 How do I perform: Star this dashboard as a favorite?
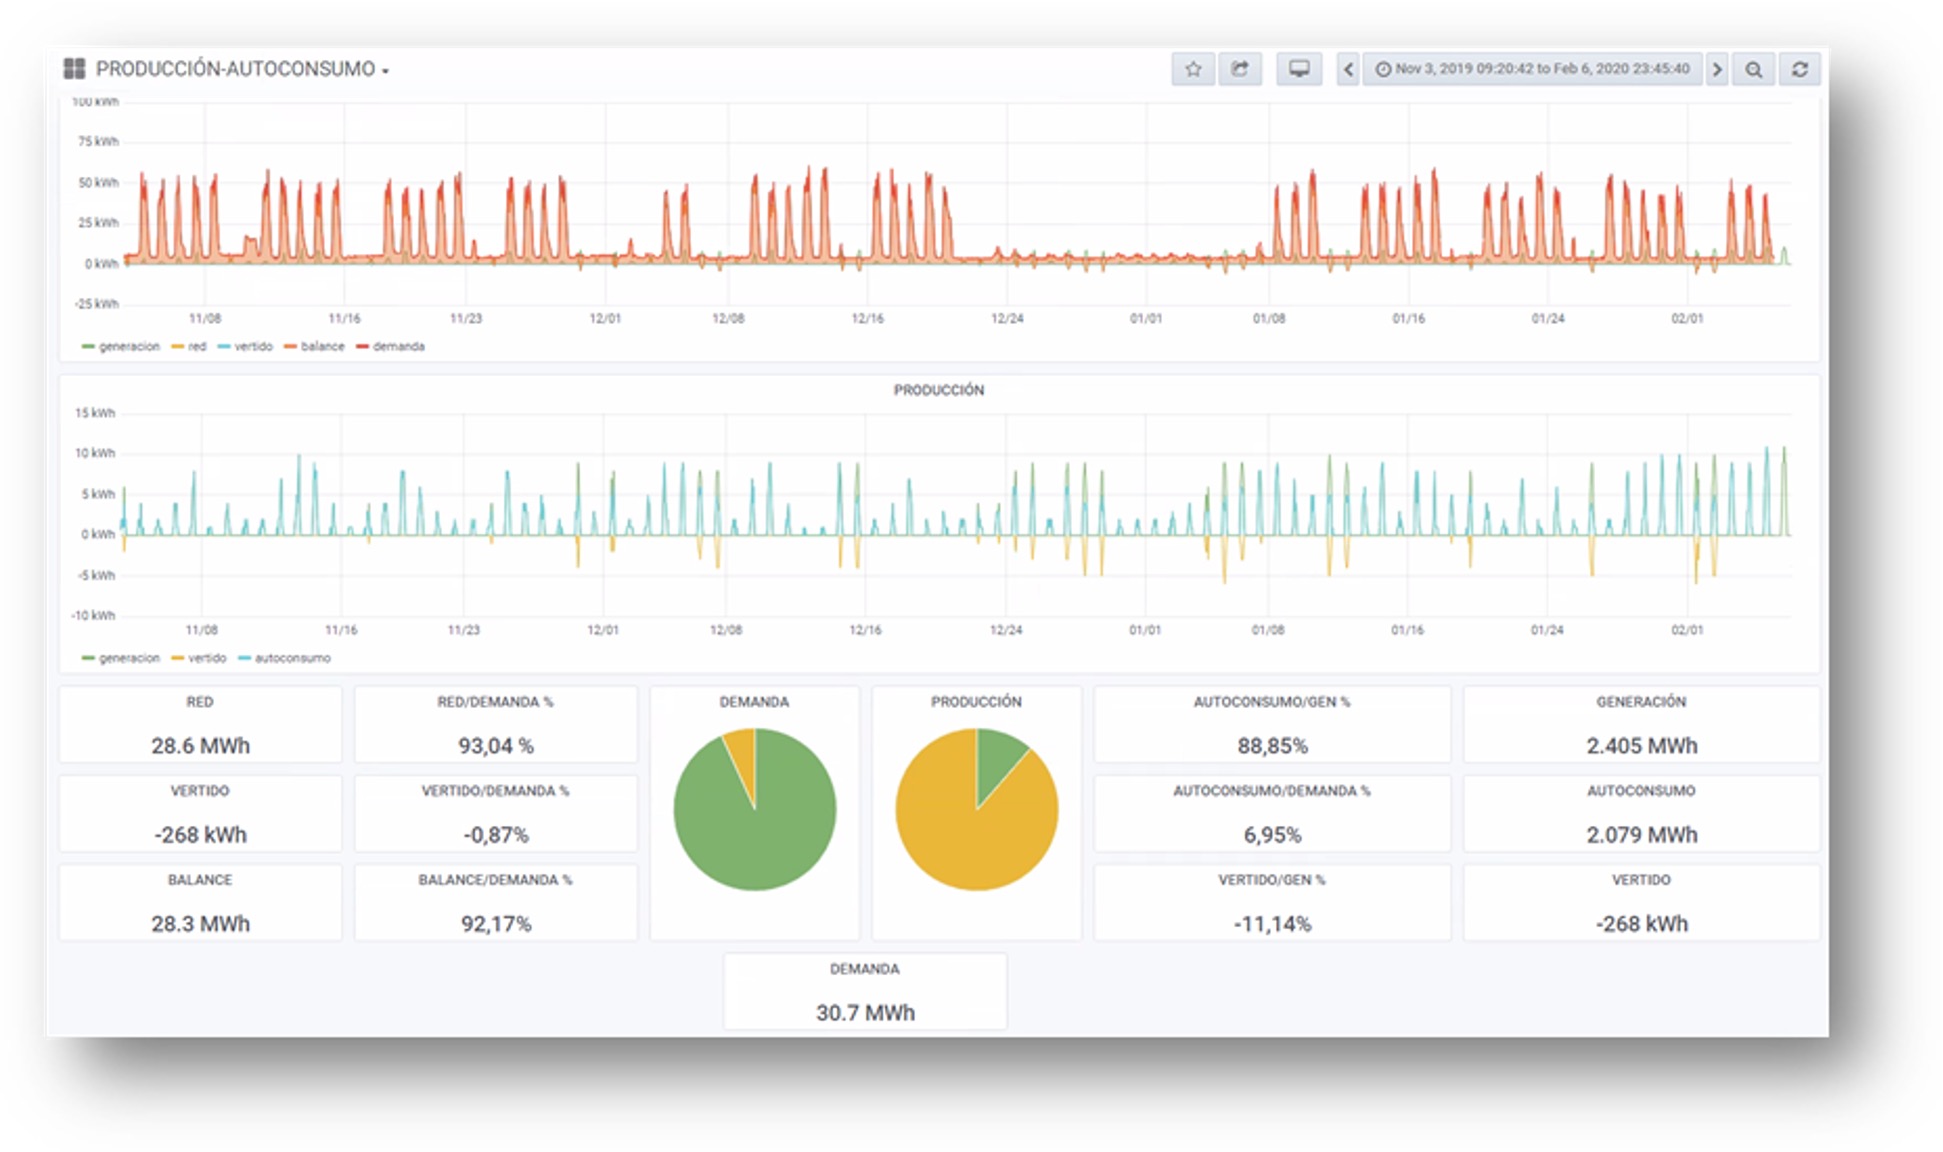click(1193, 69)
